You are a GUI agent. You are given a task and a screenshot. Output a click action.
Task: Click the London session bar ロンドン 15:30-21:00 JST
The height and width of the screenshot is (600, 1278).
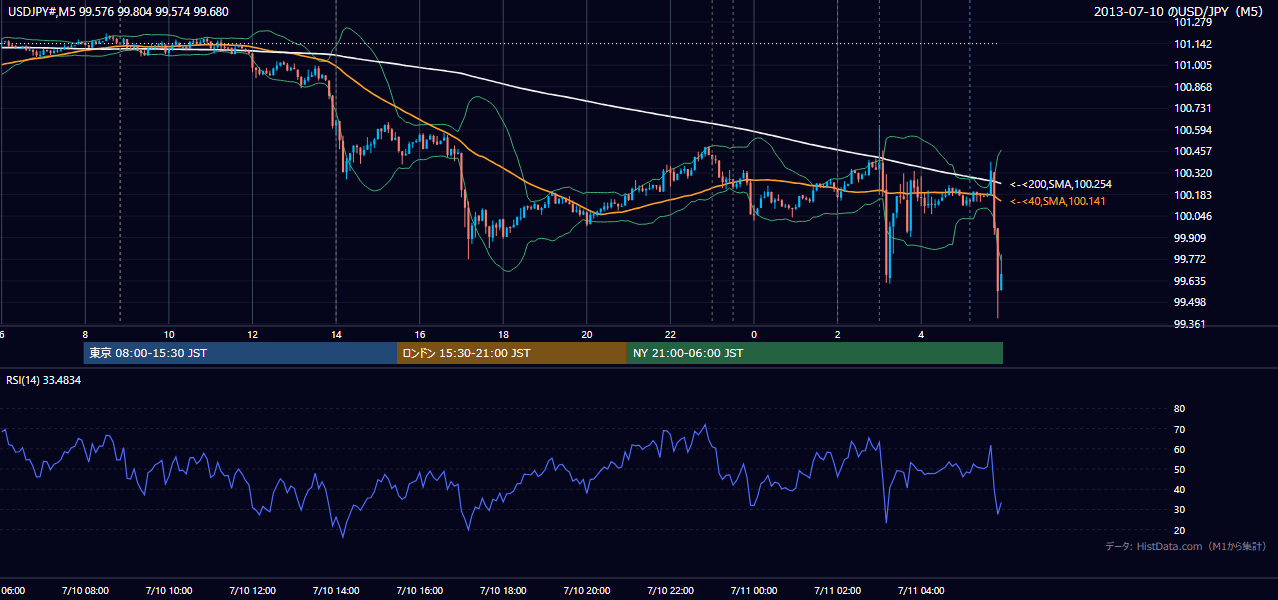(x=512, y=353)
